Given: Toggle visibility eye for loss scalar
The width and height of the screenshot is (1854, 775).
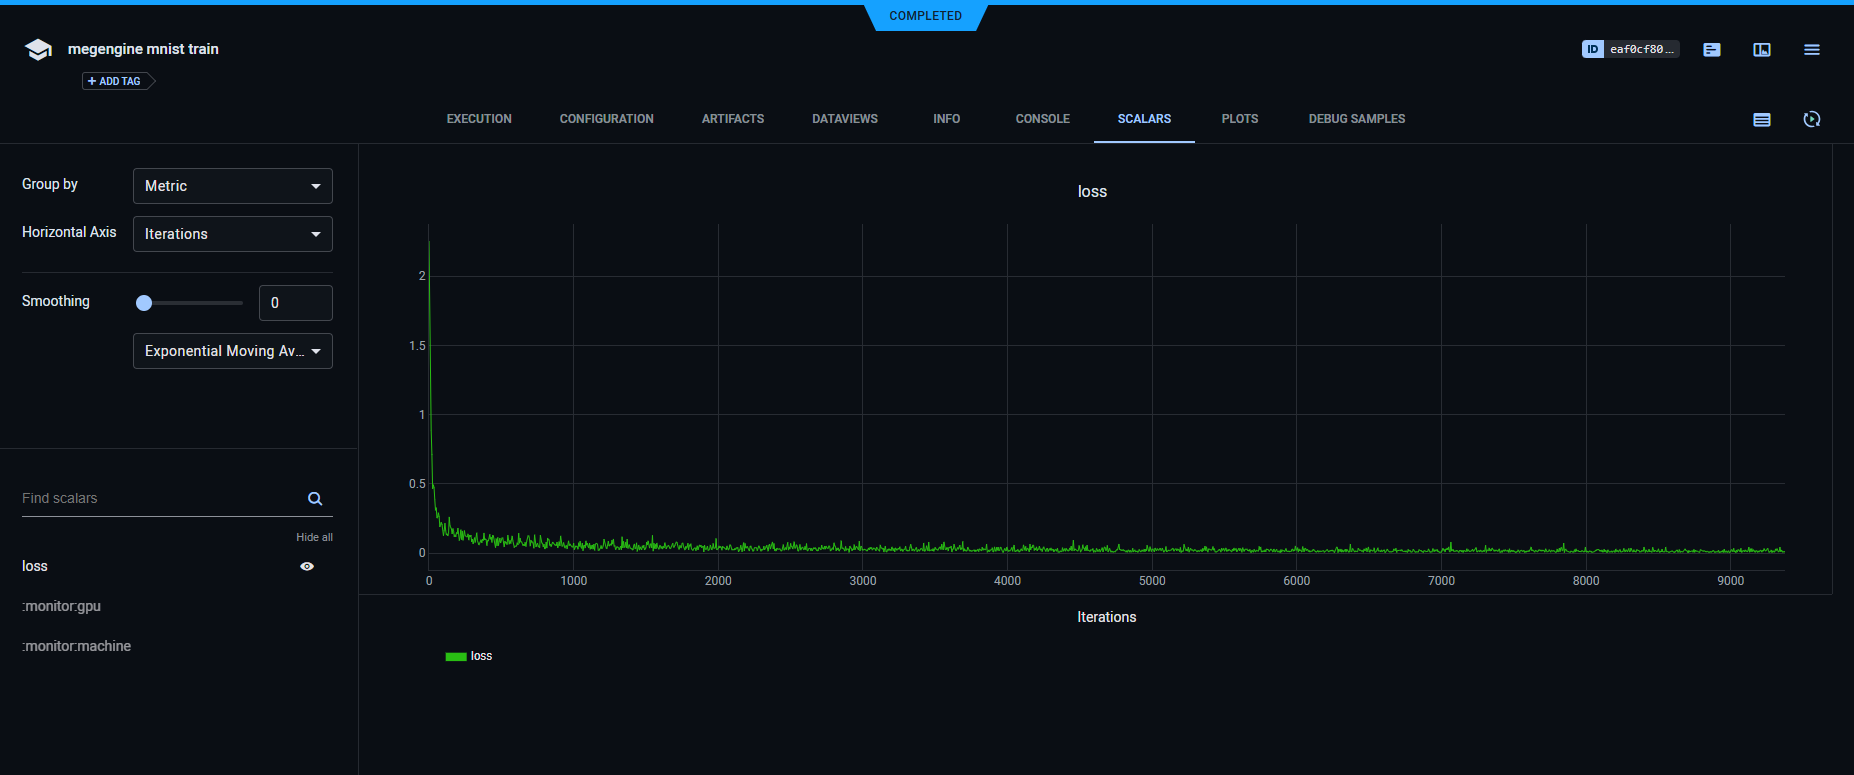Looking at the screenshot, I should pos(307,566).
